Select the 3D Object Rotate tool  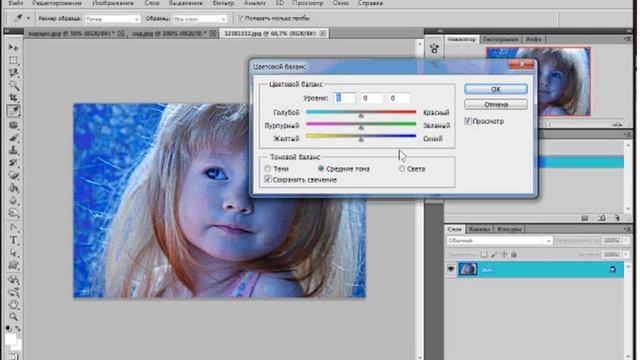(13, 280)
